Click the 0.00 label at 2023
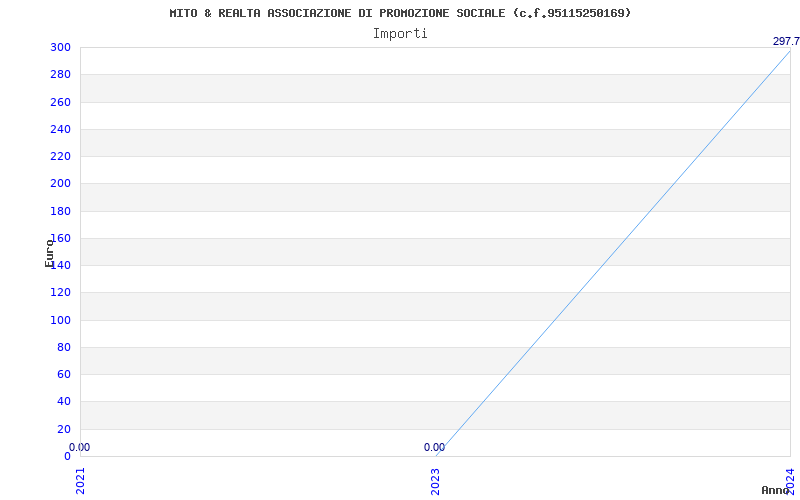 pyautogui.click(x=434, y=447)
